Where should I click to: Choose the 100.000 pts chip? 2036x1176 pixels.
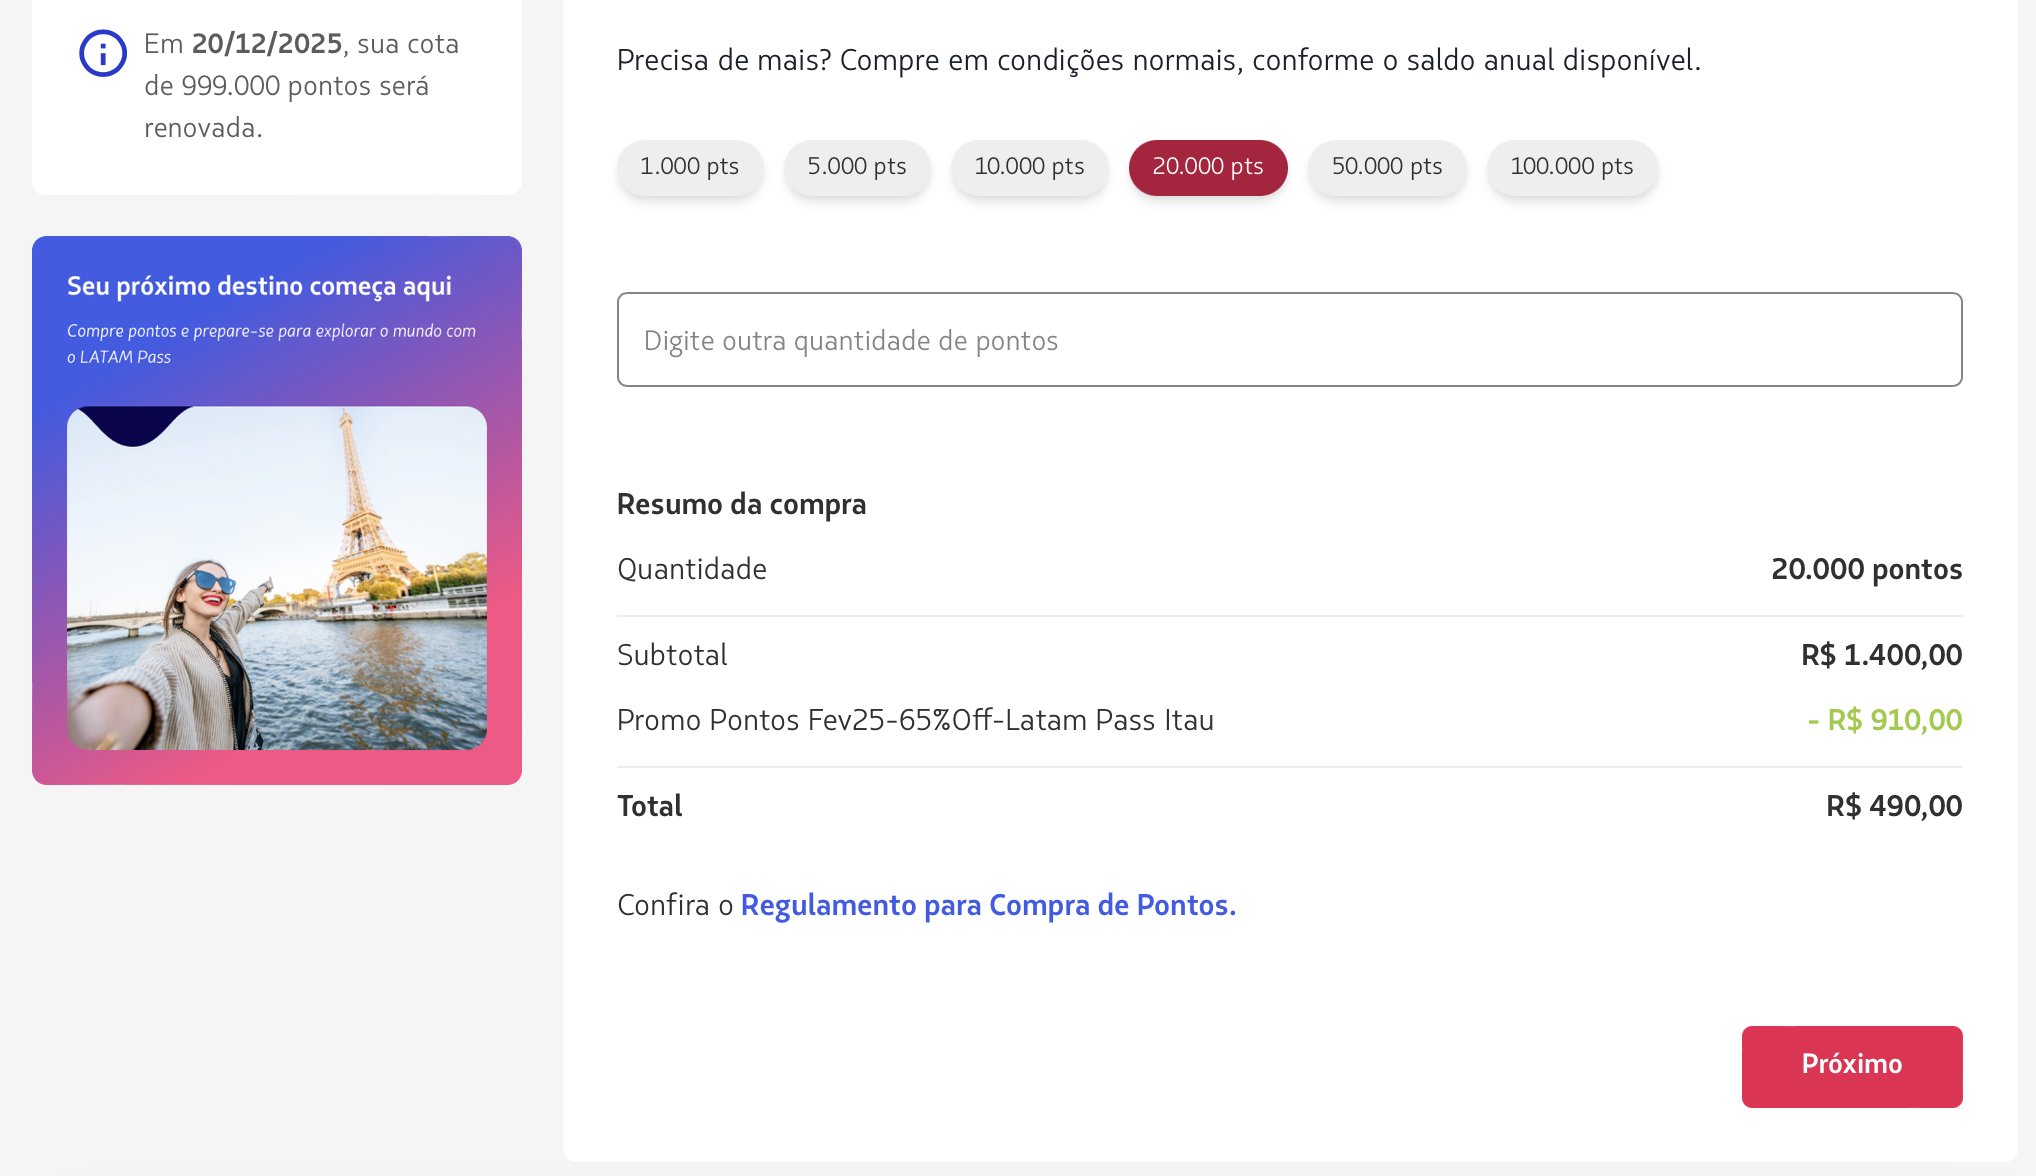click(x=1571, y=167)
